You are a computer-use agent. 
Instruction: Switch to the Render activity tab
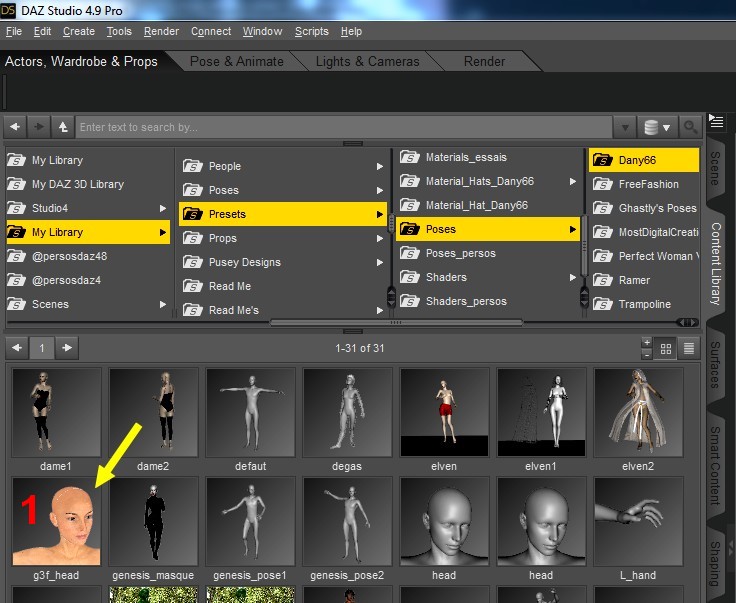click(484, 61)
